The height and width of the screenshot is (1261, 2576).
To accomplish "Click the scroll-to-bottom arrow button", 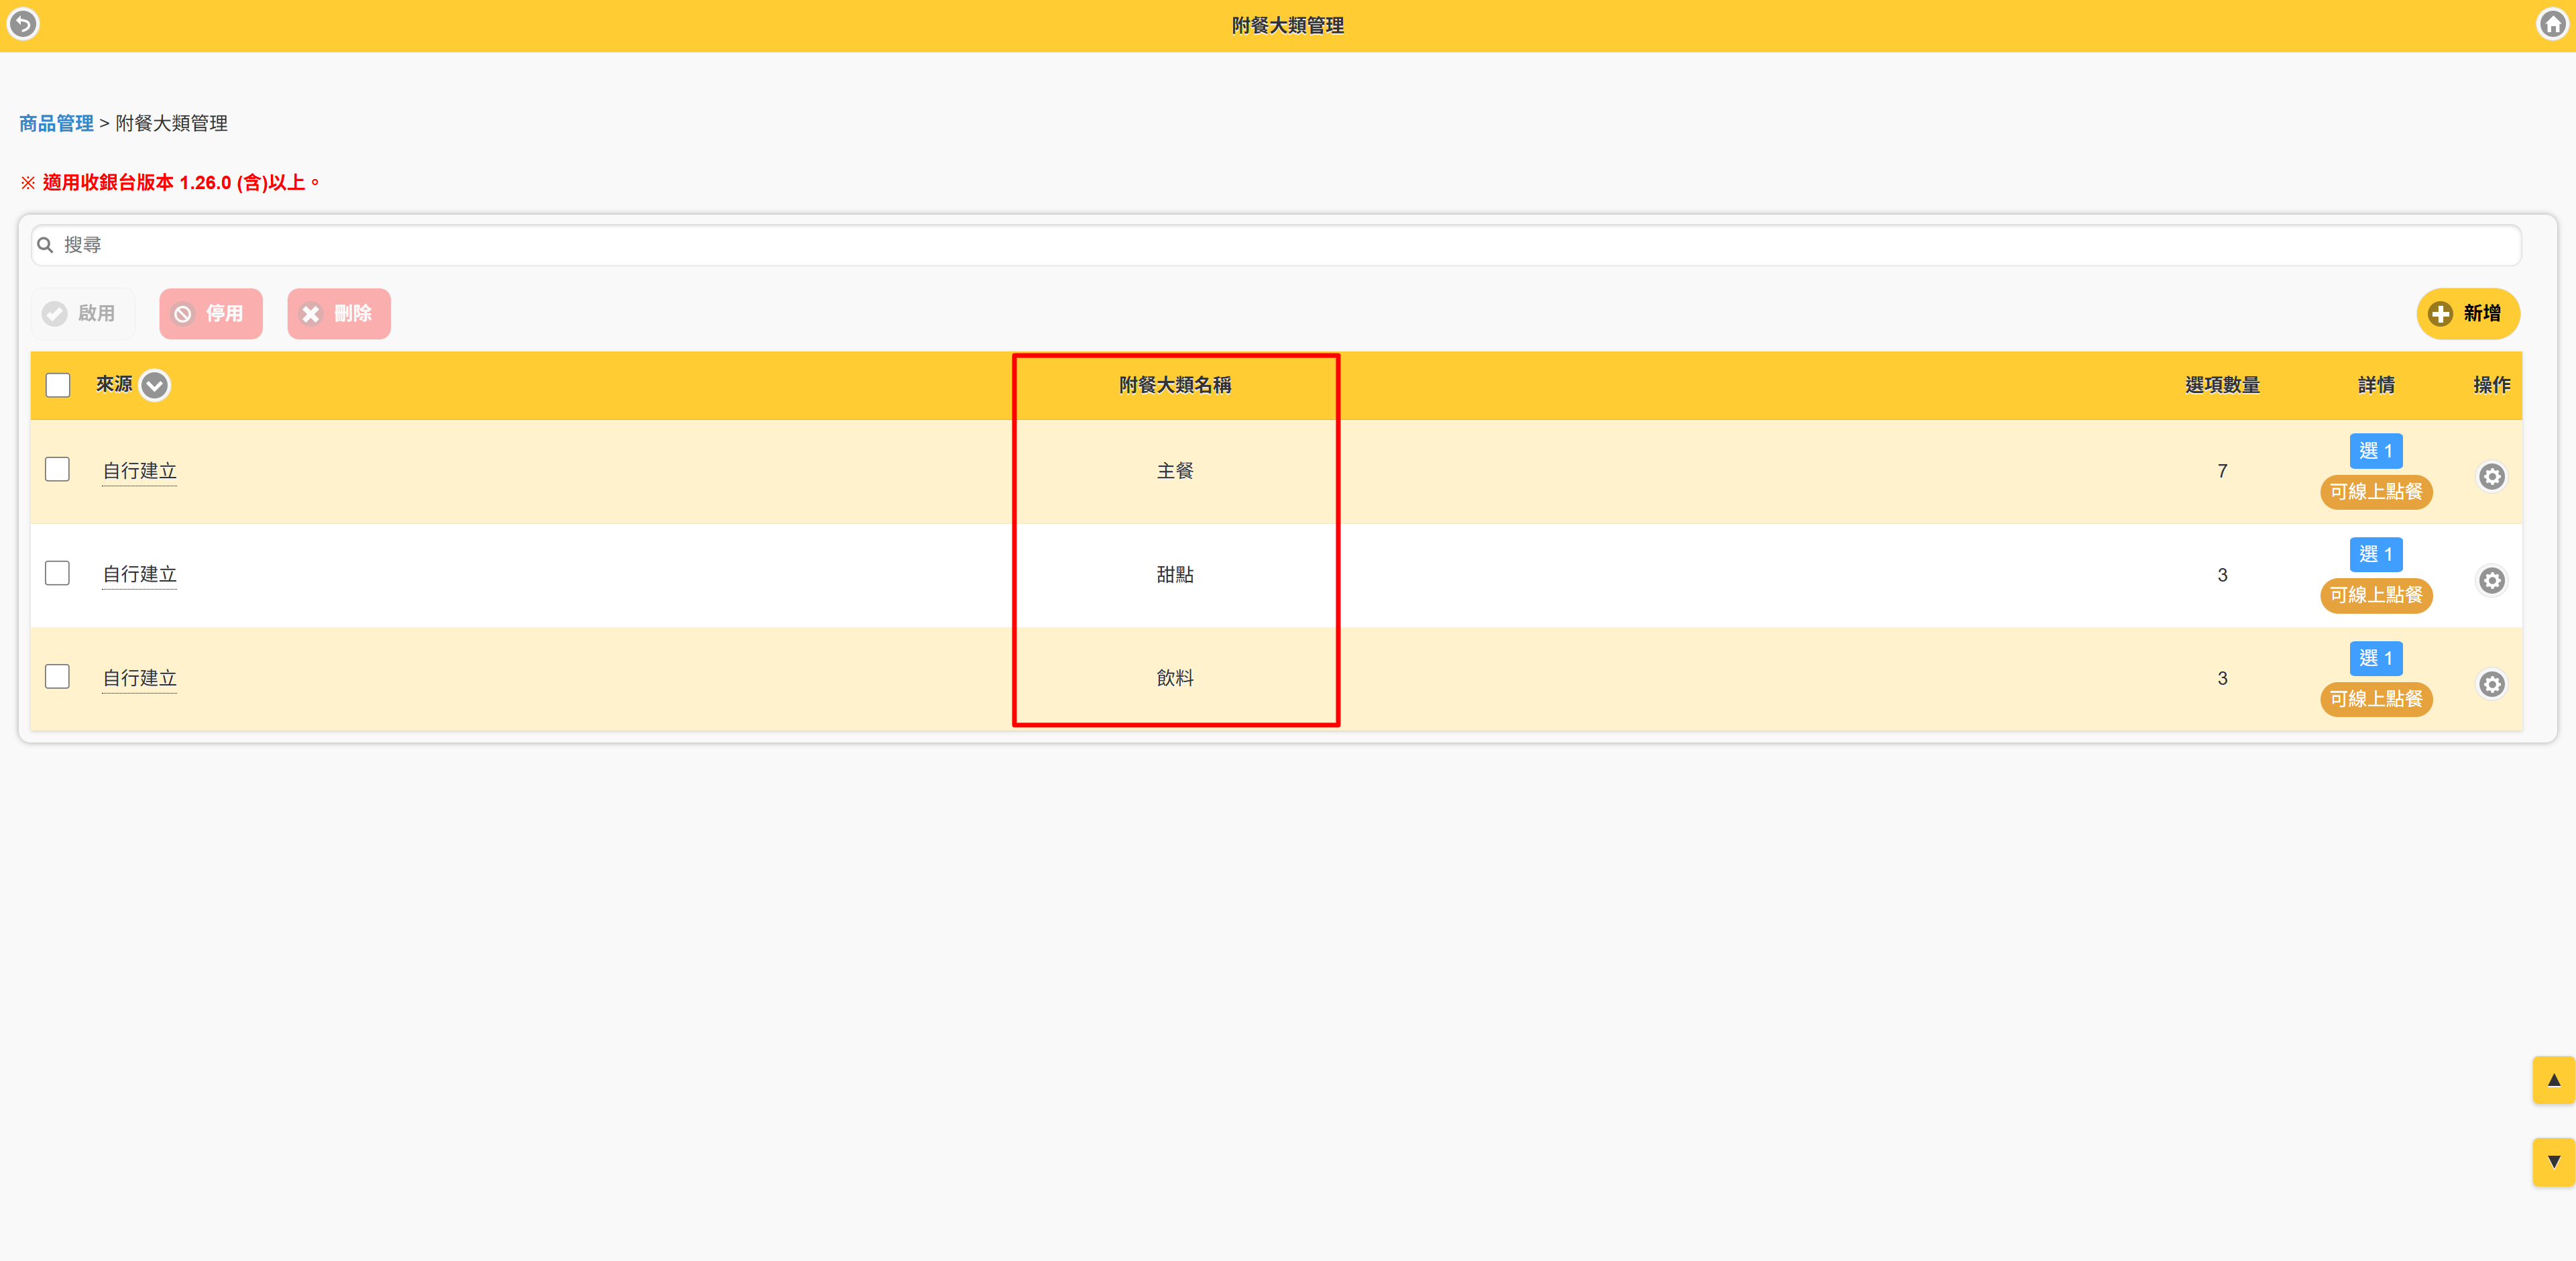I will click(2553, 1162).
